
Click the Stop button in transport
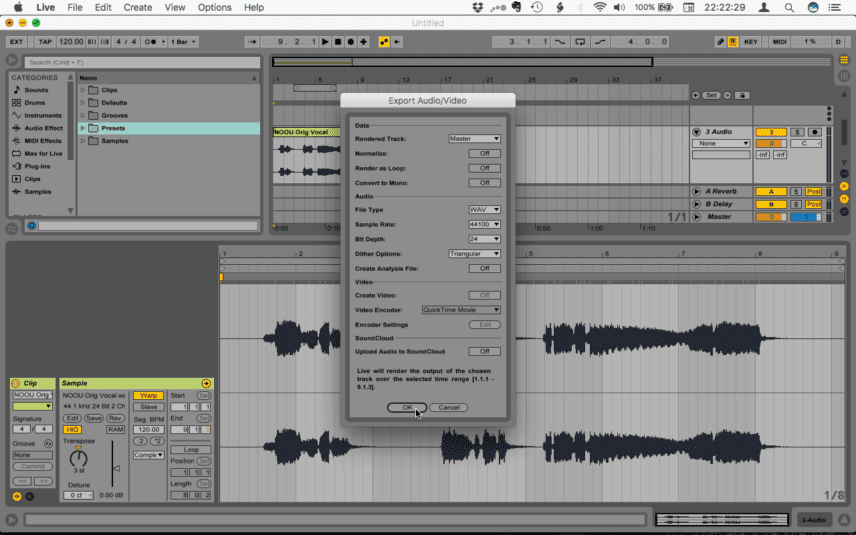[x=338, y=41]
